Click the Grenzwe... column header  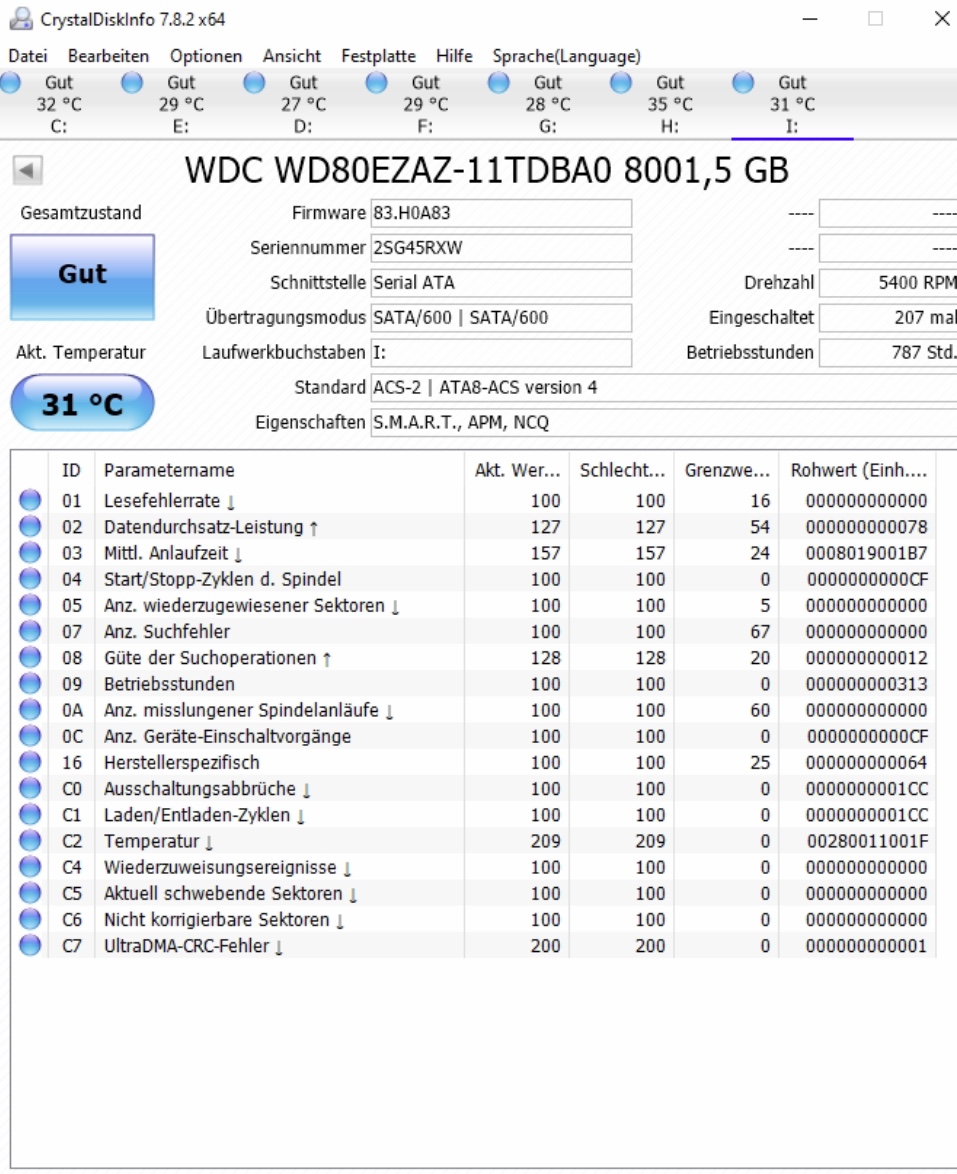tap(727, 470)
